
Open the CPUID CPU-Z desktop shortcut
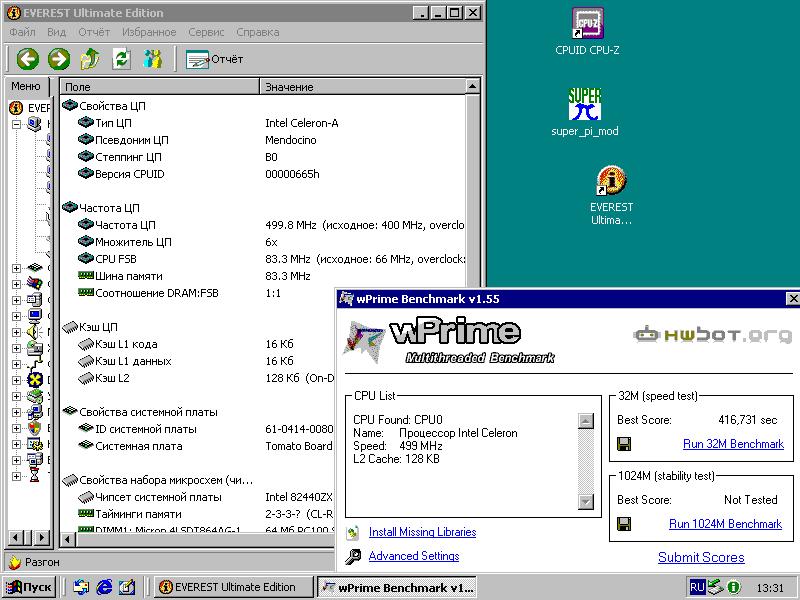587,32
